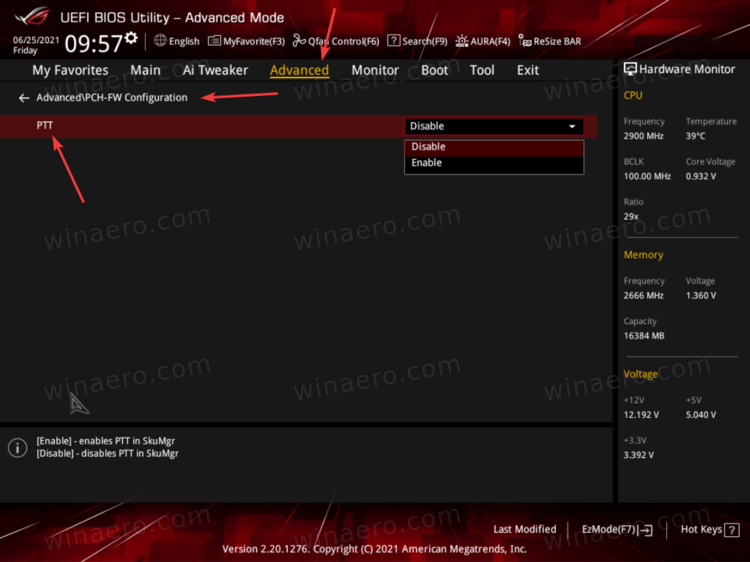The image size is (750, 562).
Task: Open AURA(F4) lighting settings
Action: tap(483, 41)
